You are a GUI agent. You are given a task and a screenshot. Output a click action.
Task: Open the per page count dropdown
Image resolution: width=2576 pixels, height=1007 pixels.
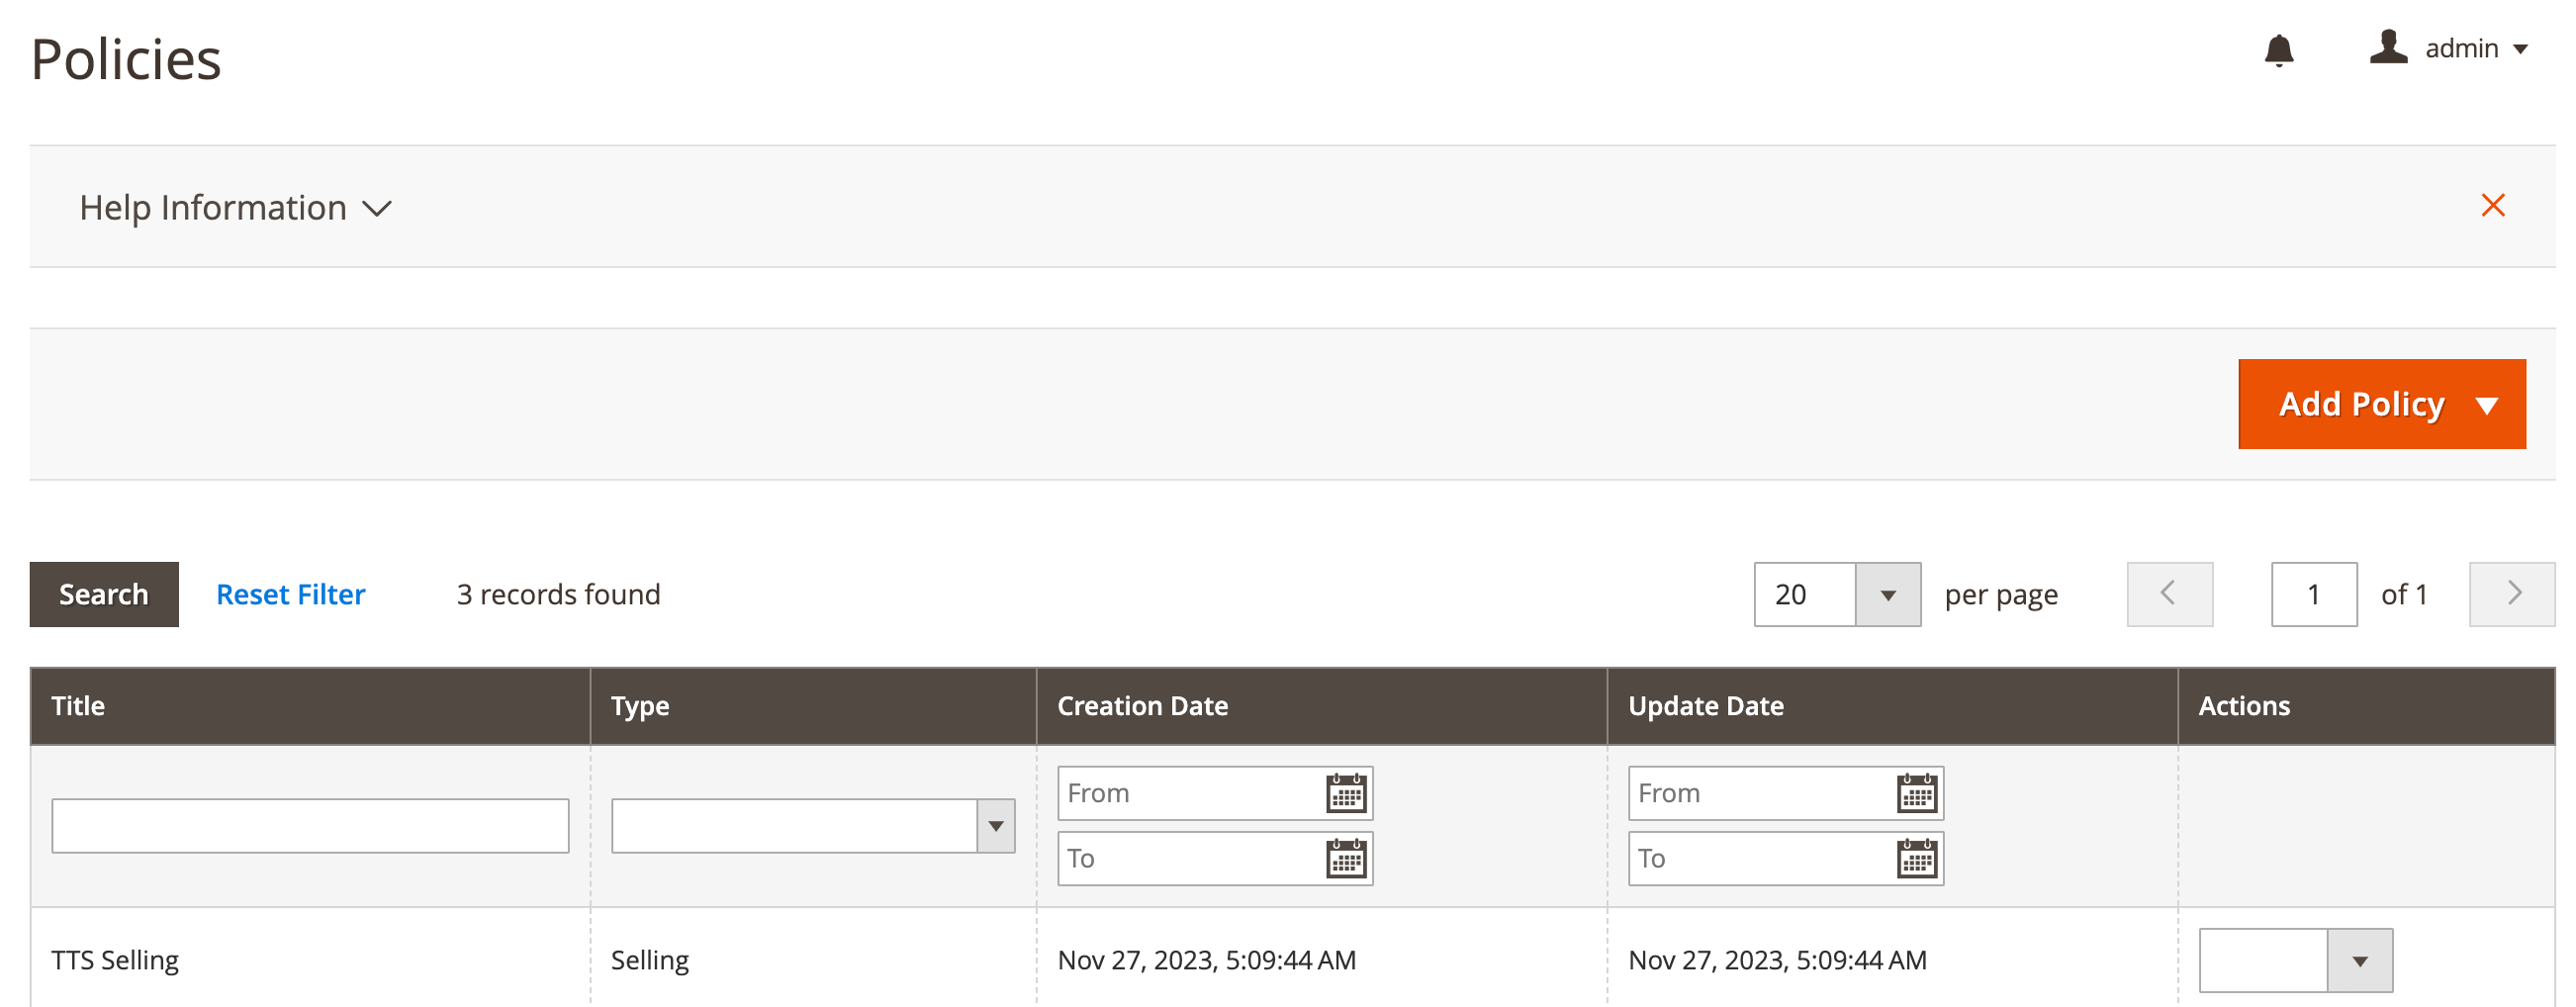pos(1887,595)
